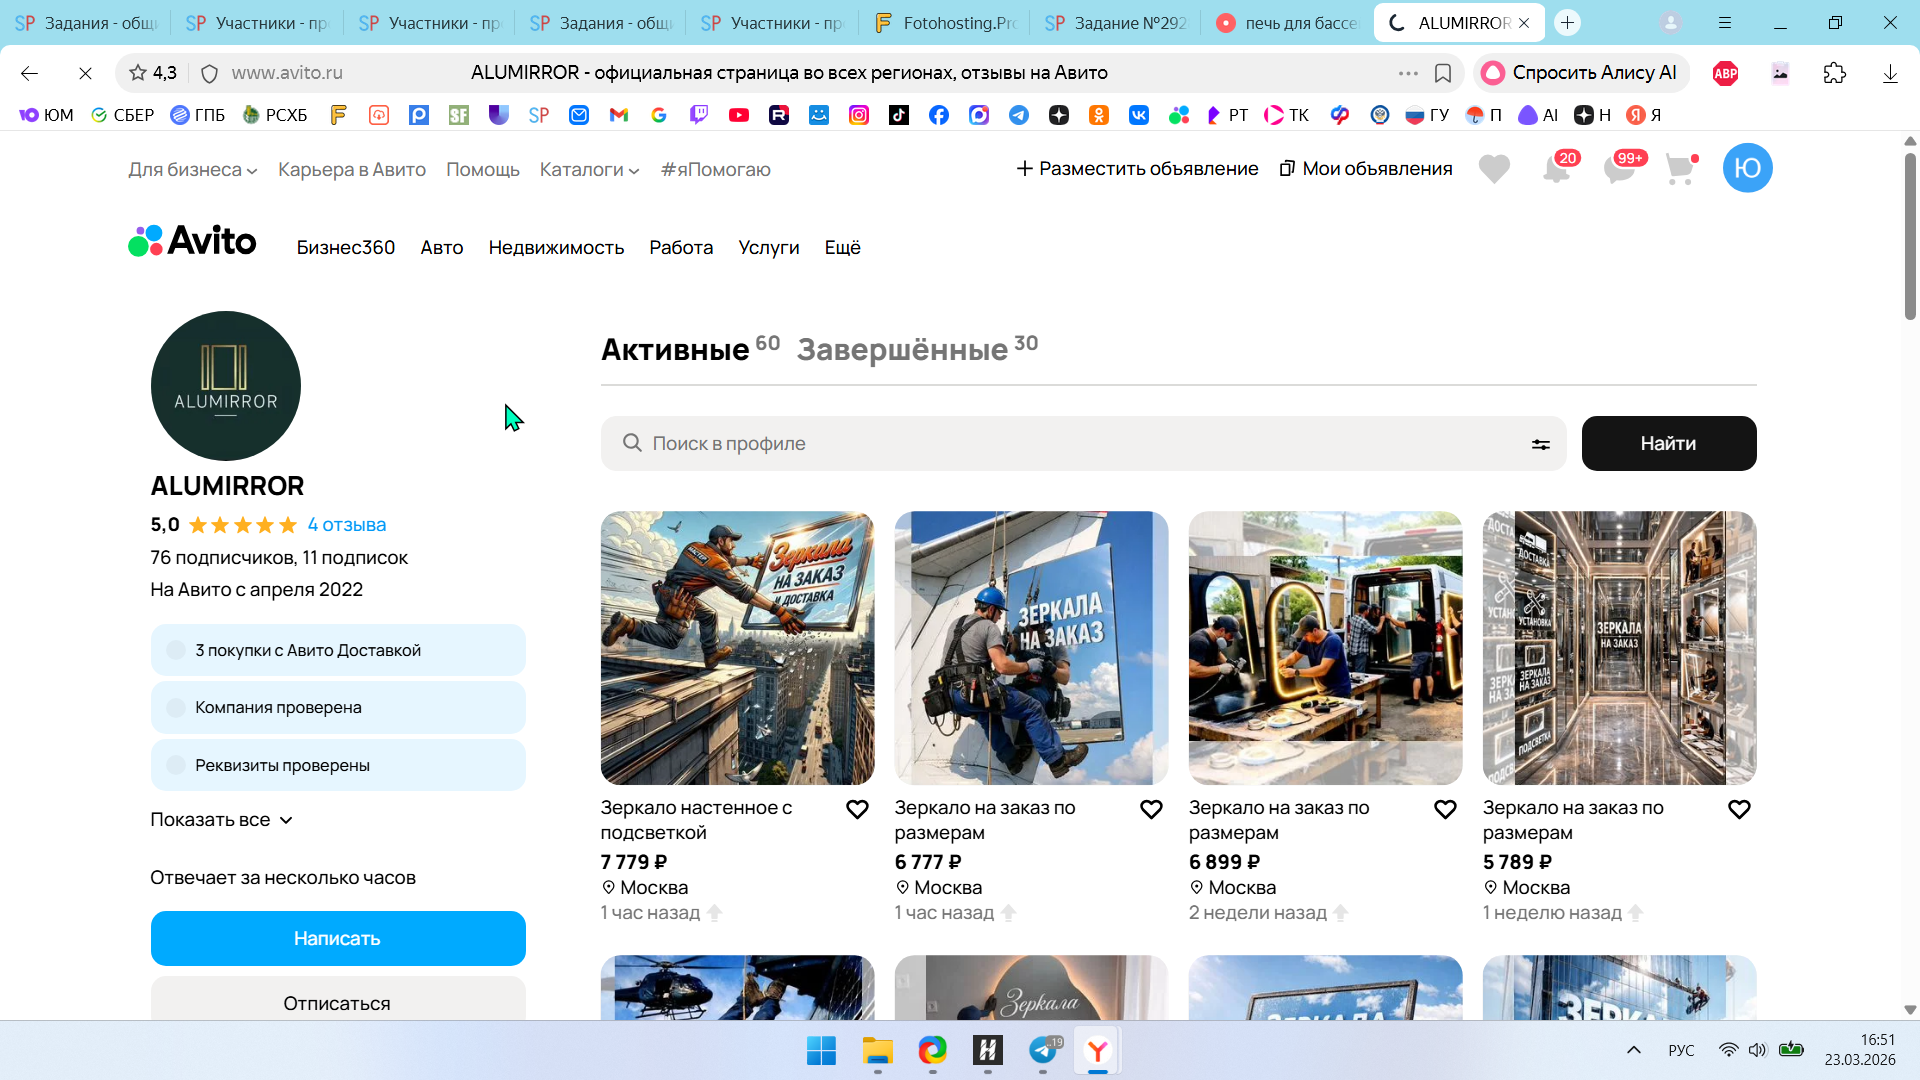Open the '4 отзыва' reviews link
The image size is (1920, 1080).
coord(346,525)
